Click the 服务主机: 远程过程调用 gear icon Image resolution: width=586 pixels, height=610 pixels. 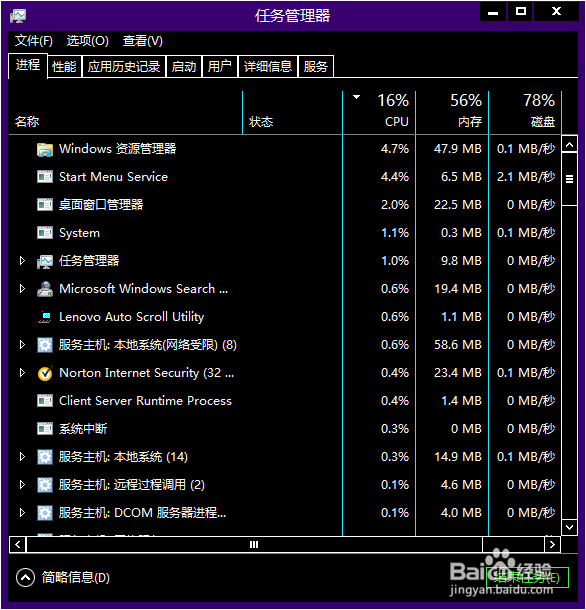point(45,485)
